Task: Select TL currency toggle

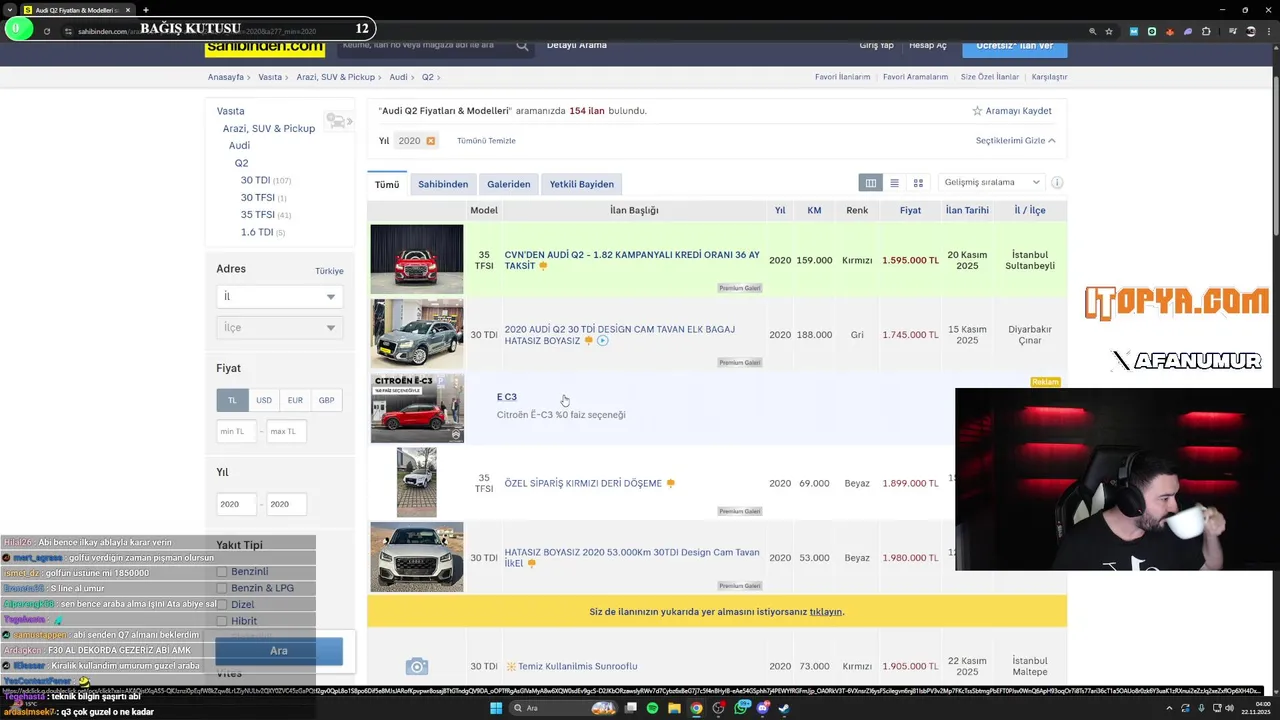Action: [x=232, y=400]
